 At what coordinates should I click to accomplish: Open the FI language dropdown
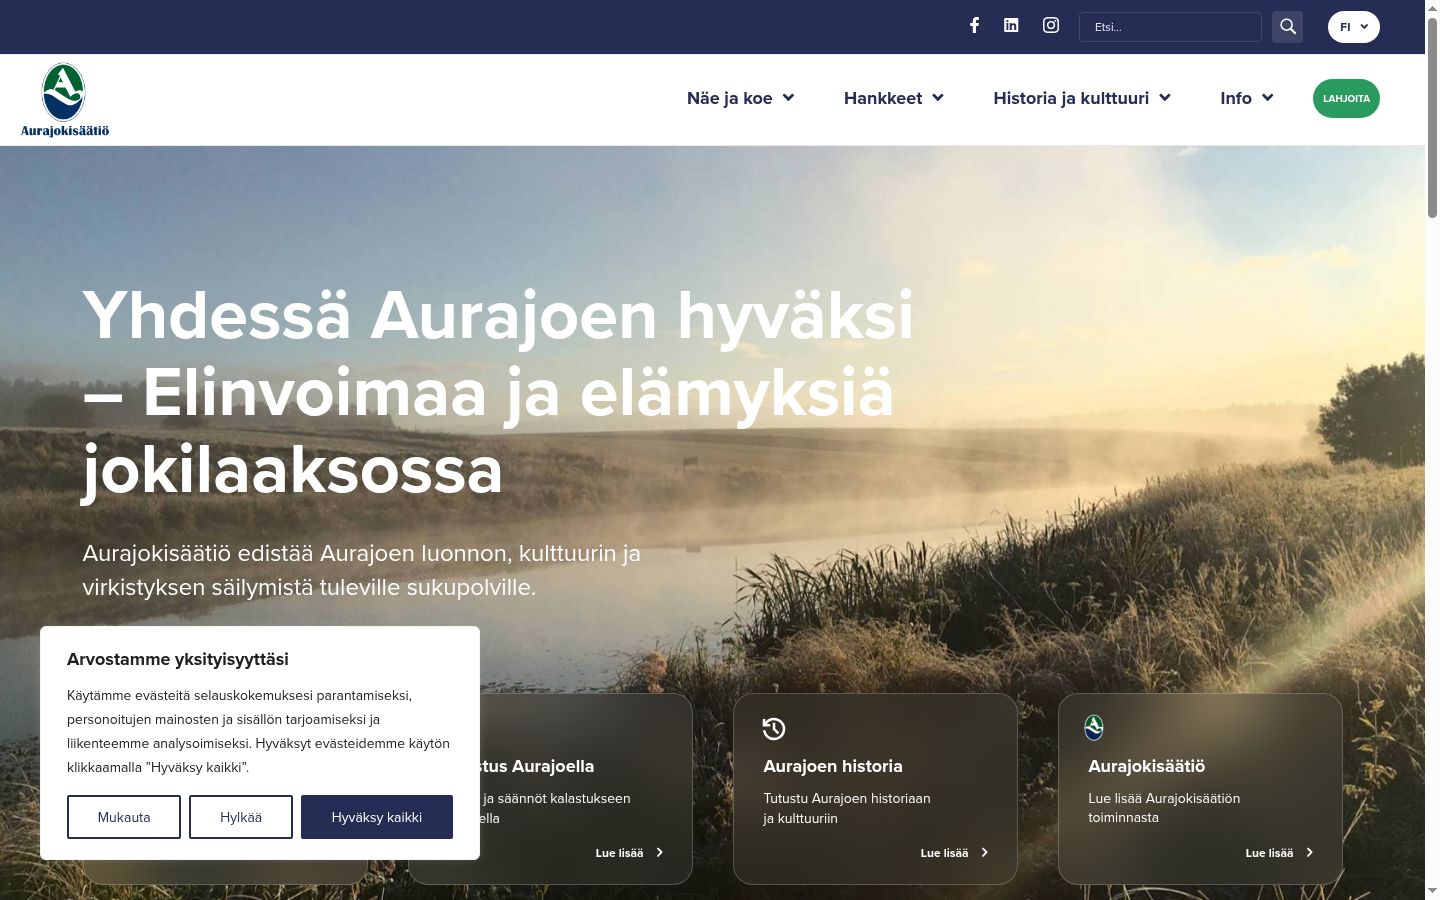click(1354, 27)
